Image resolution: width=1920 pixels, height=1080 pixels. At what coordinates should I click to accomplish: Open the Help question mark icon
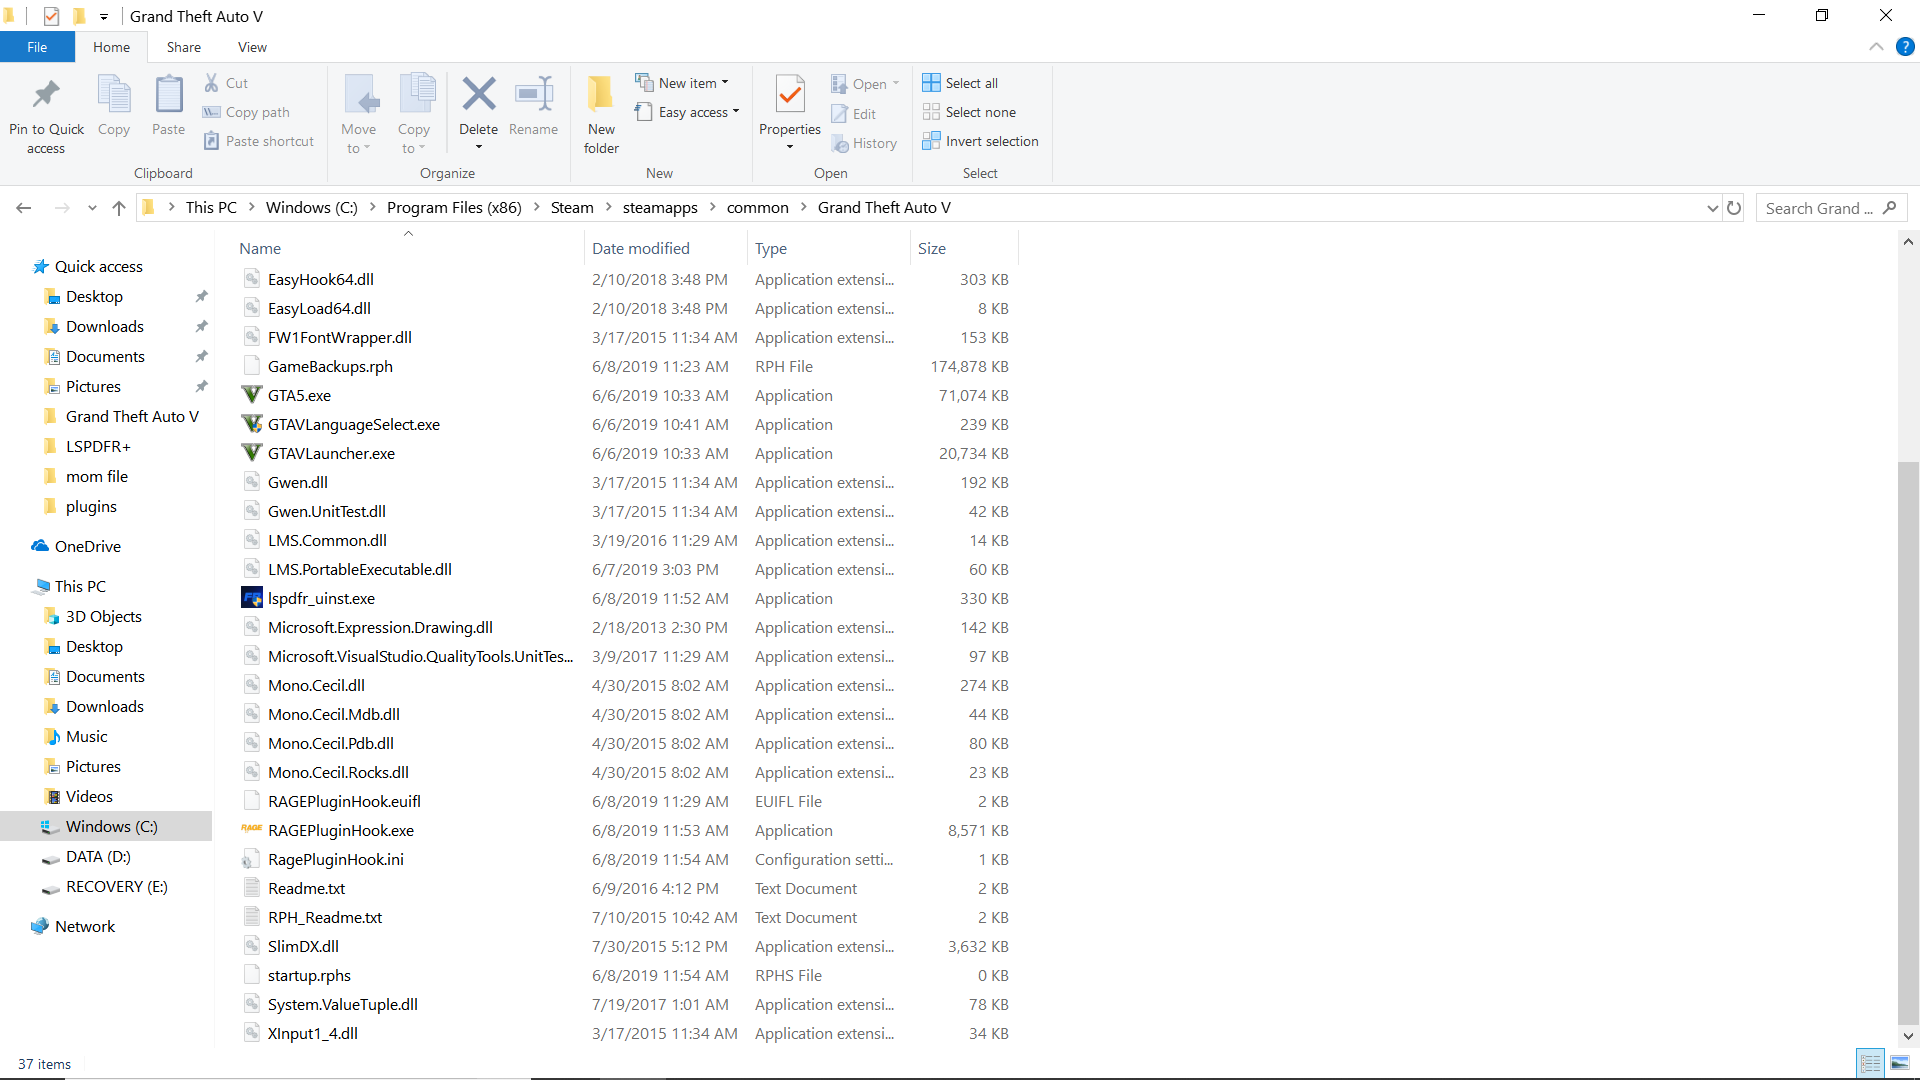pos(1905,47)
